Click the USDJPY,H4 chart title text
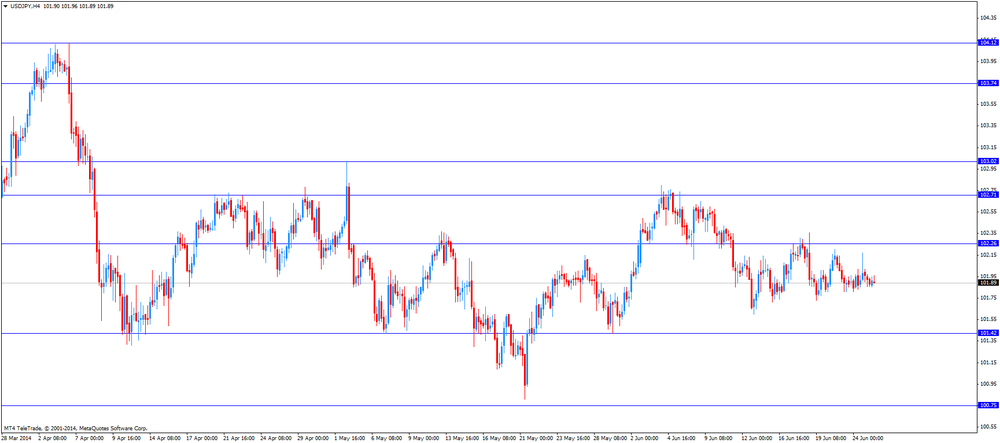 pyautogui.click(x=26, y=6)
